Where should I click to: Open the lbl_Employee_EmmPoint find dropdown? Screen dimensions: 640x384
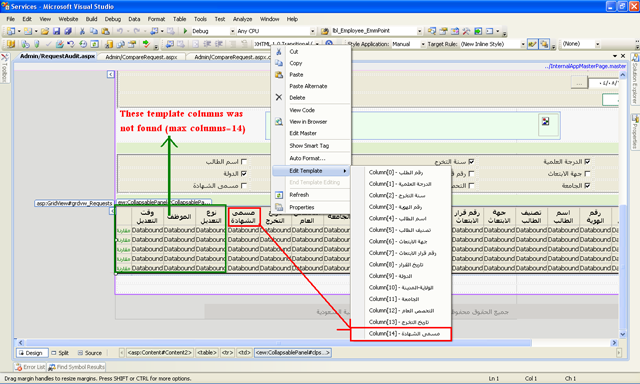click(419, 31)
